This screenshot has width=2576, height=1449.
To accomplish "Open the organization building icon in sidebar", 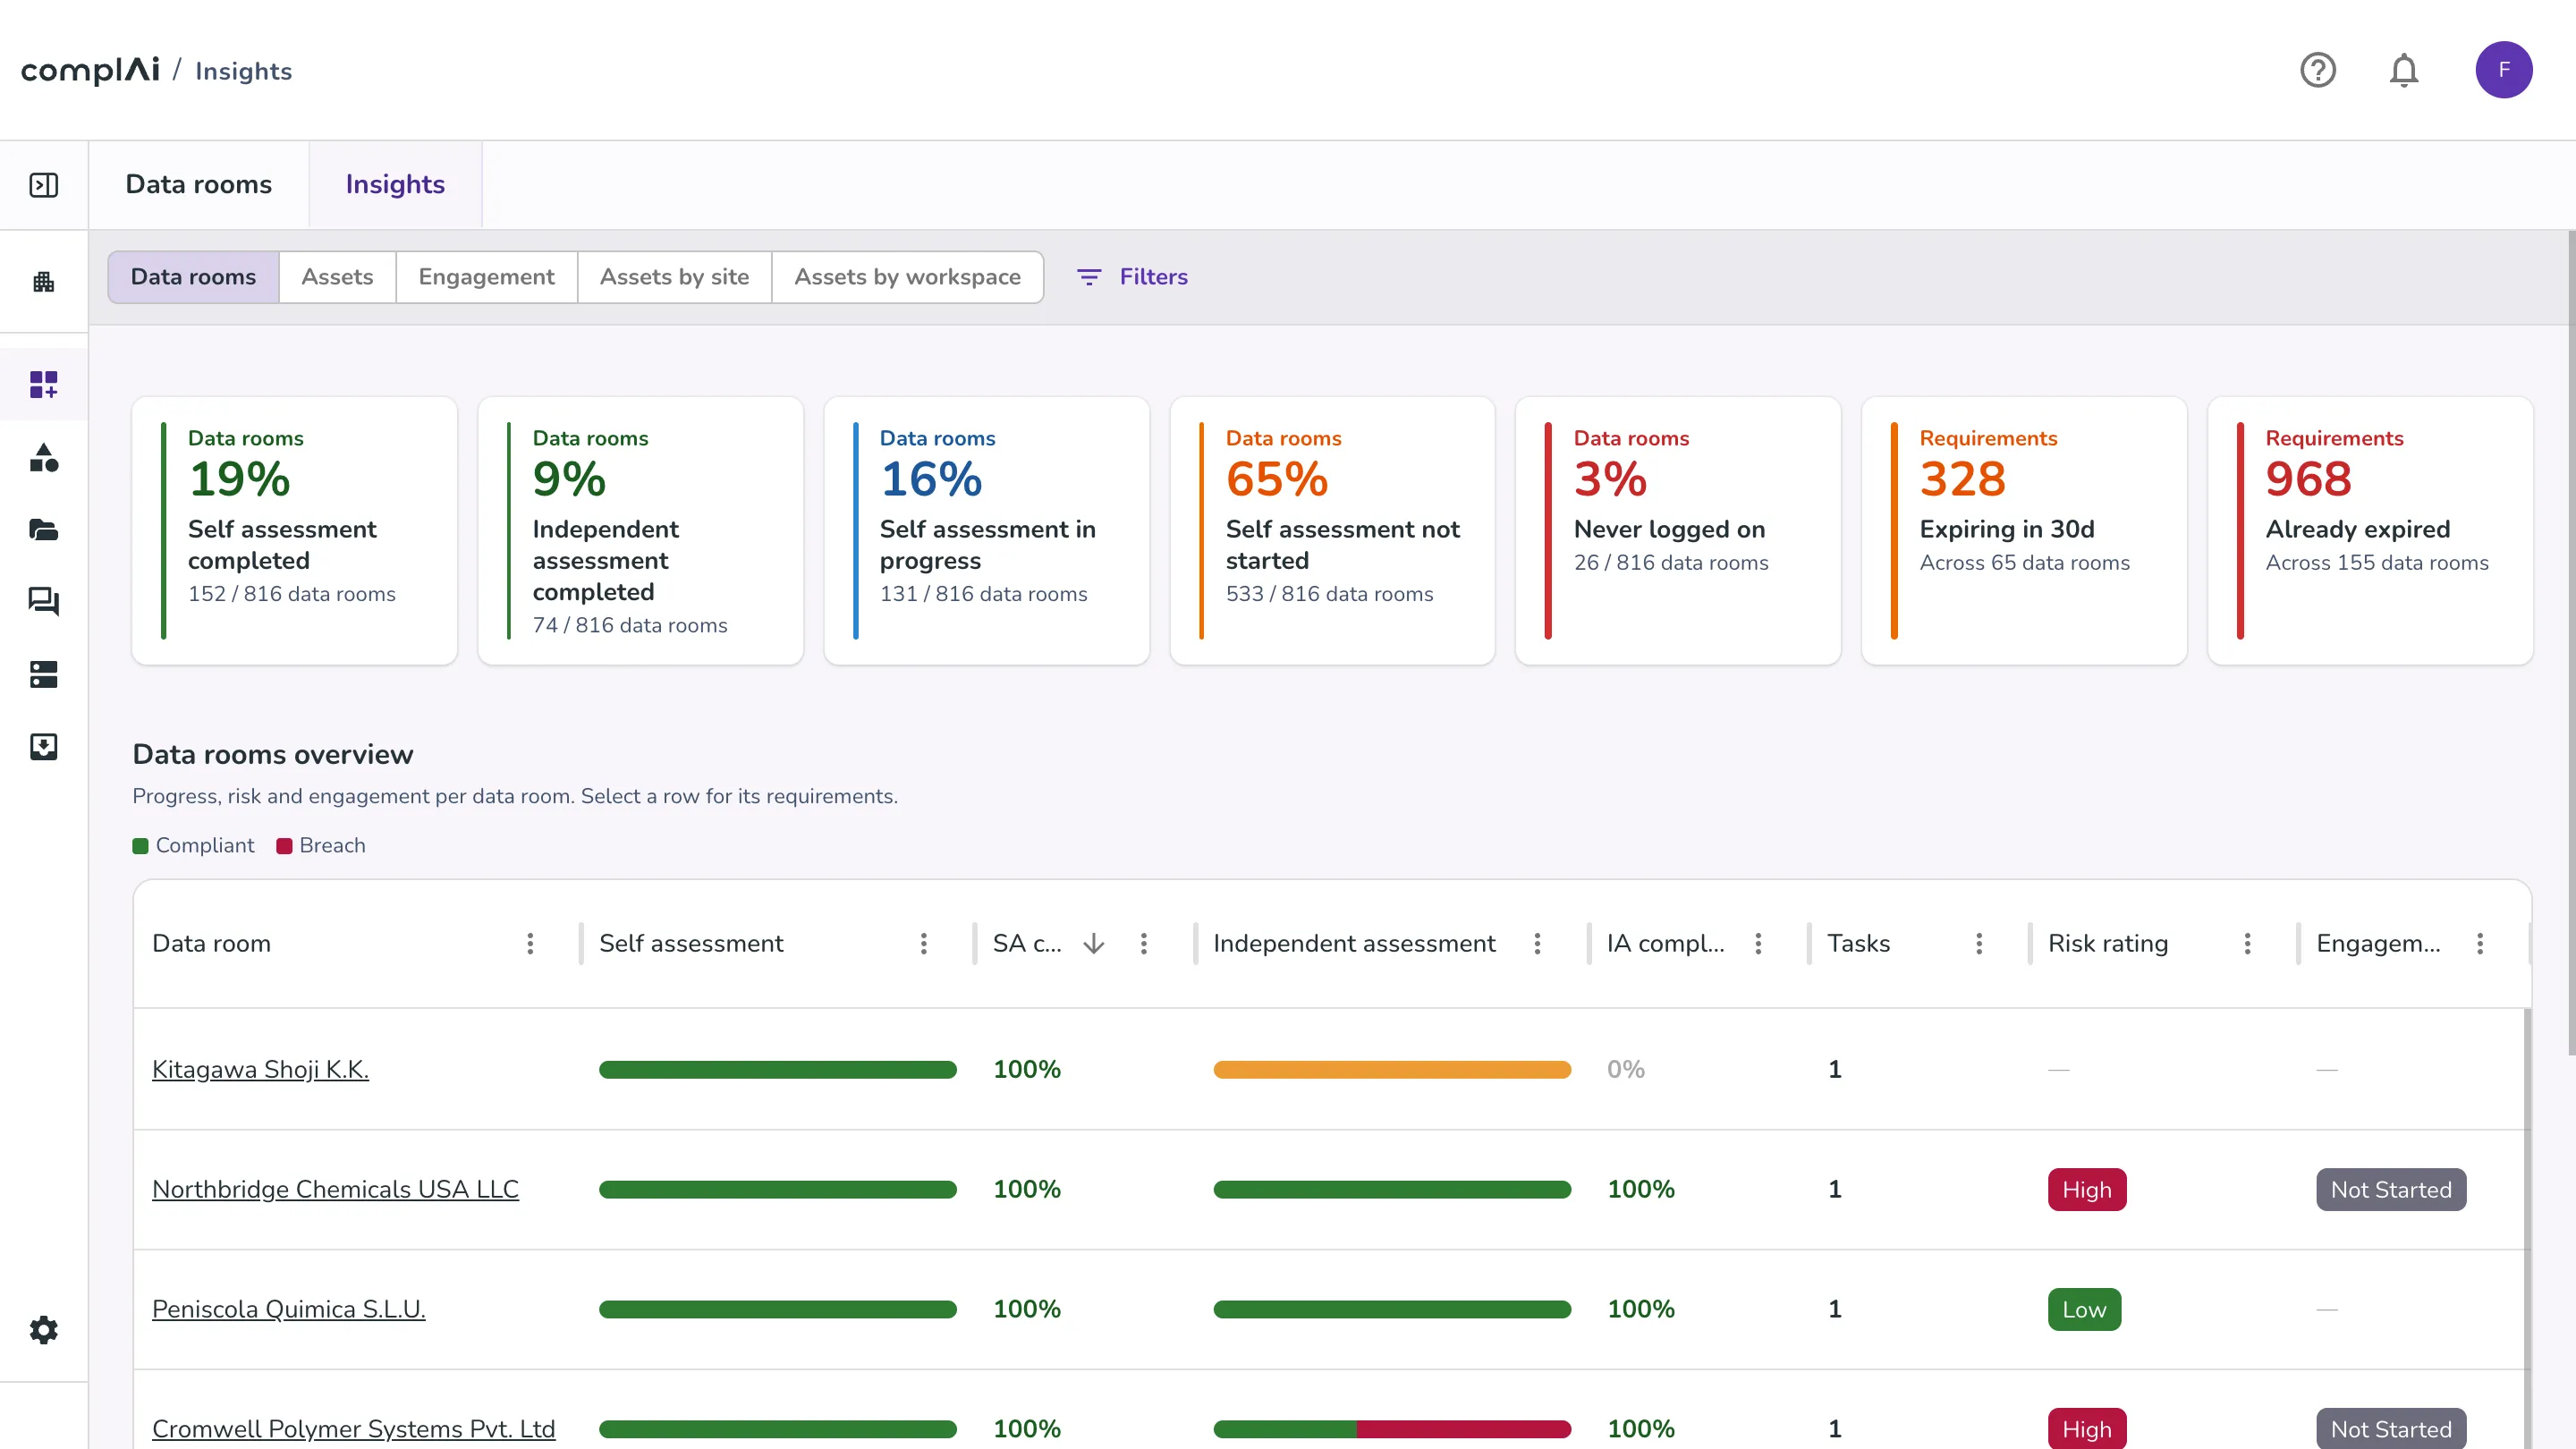I will (x=44, y=282).
